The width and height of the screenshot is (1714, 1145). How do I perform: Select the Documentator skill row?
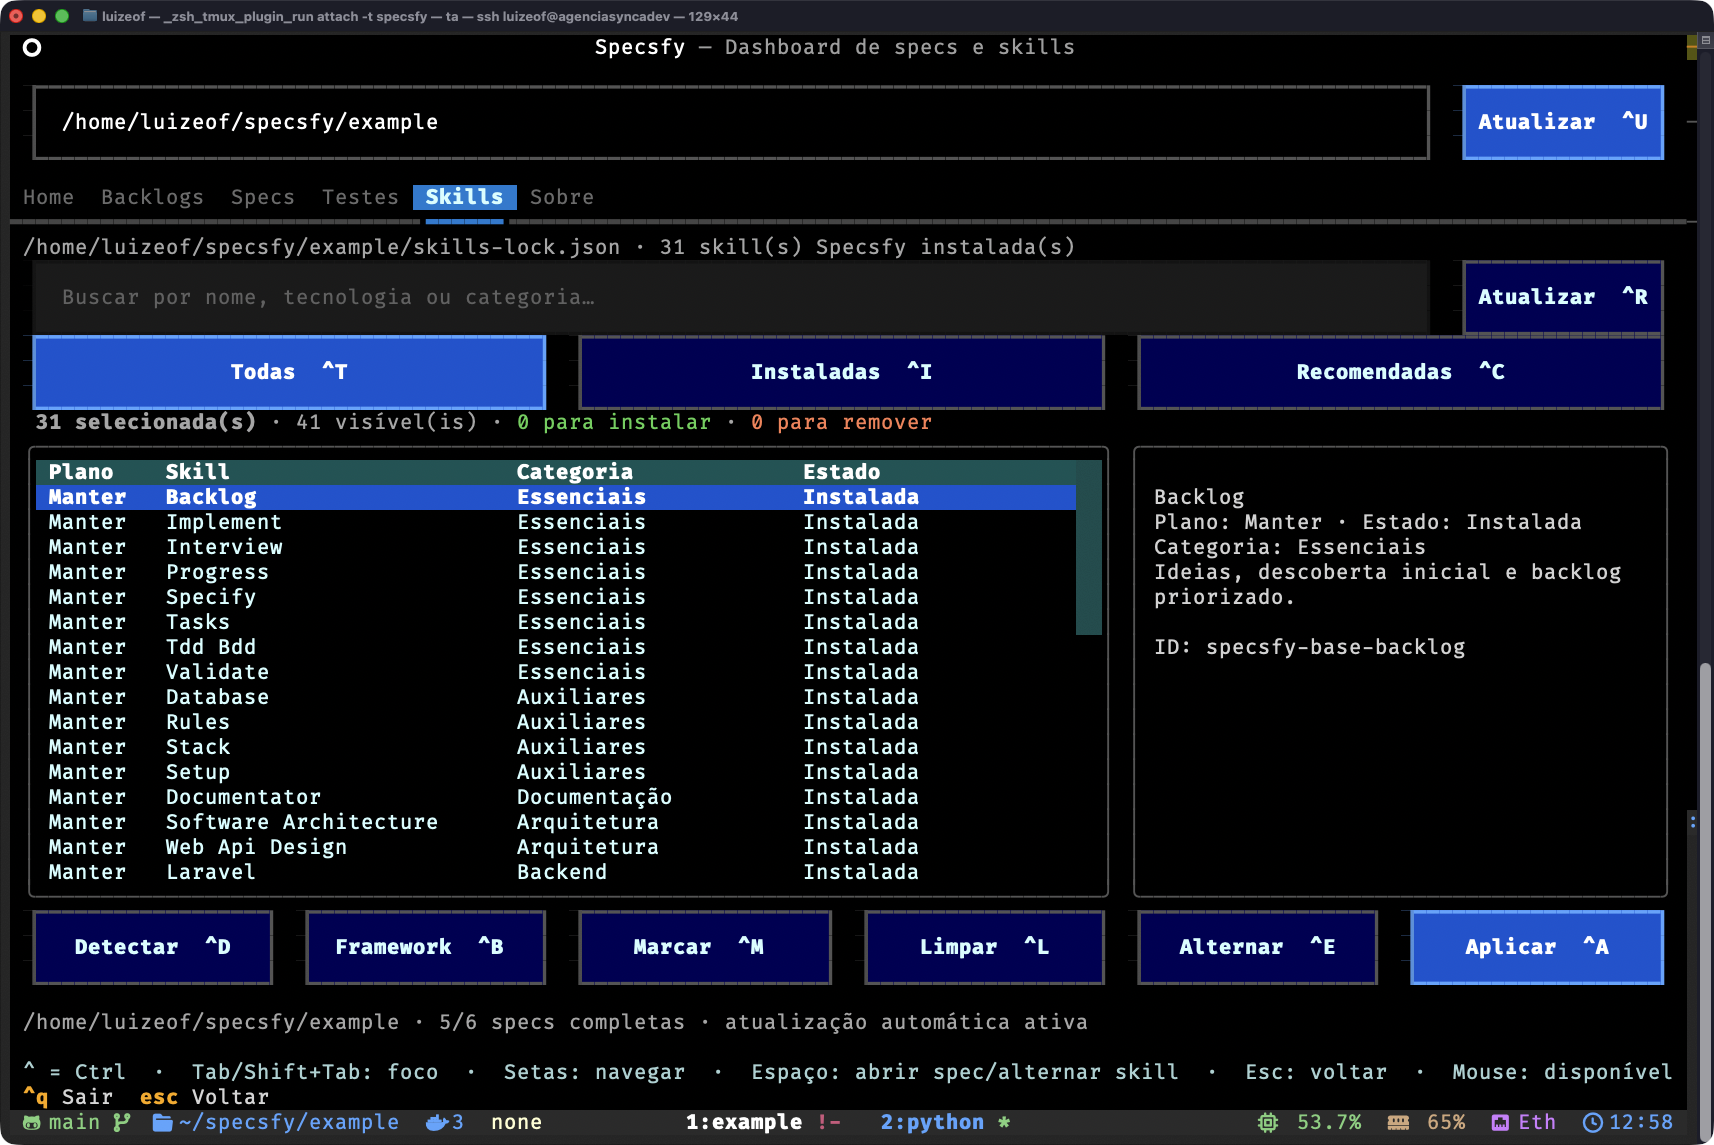(x=556, y=797)
